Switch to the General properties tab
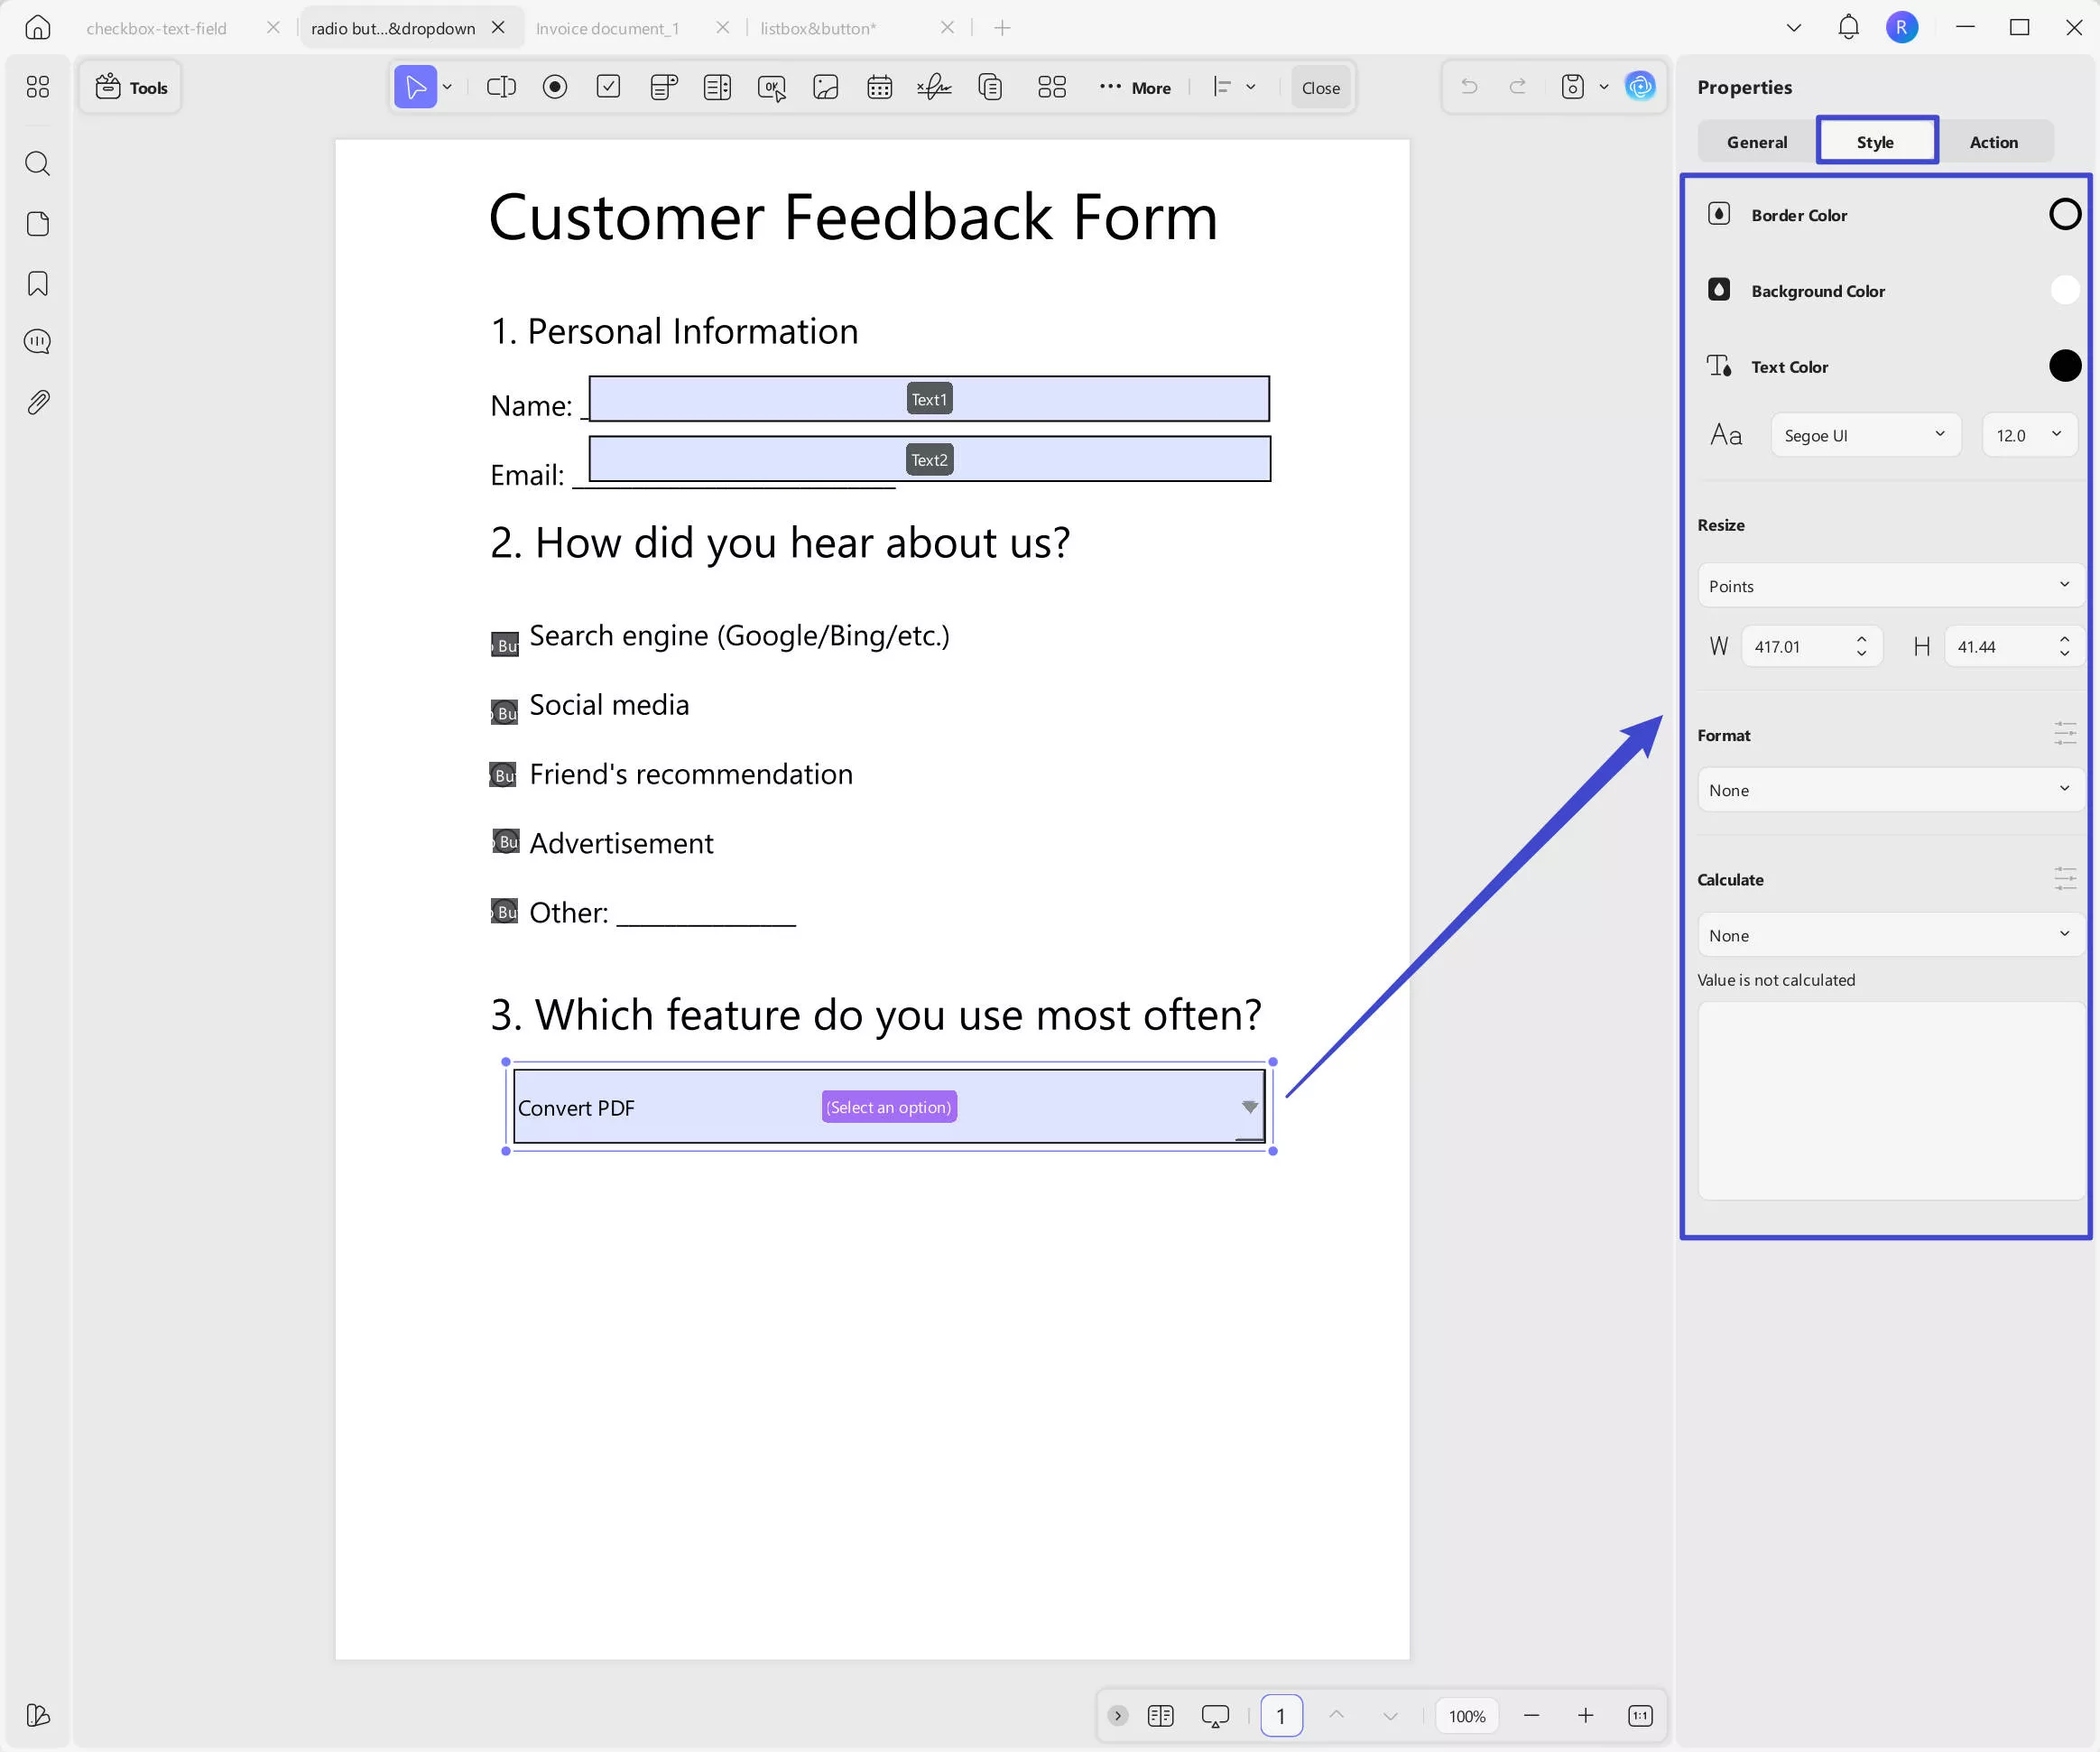This screenshot has width=2100, height=1752. tap(1756, 142)
